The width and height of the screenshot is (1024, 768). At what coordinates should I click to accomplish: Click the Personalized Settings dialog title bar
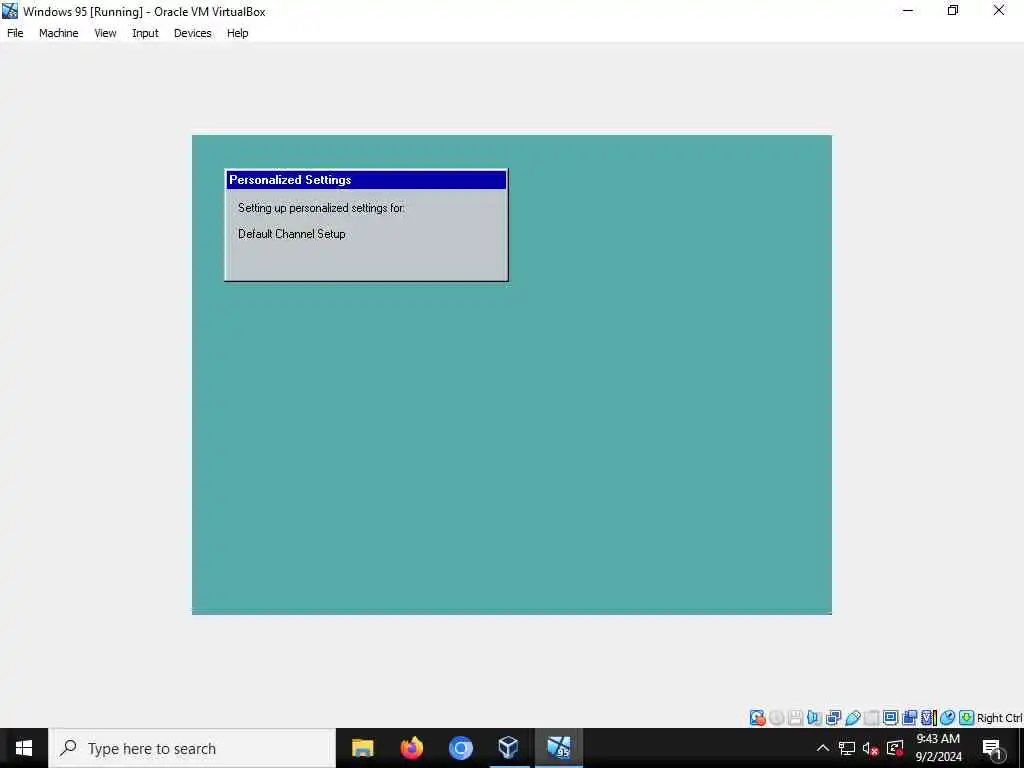pos(366,180)
